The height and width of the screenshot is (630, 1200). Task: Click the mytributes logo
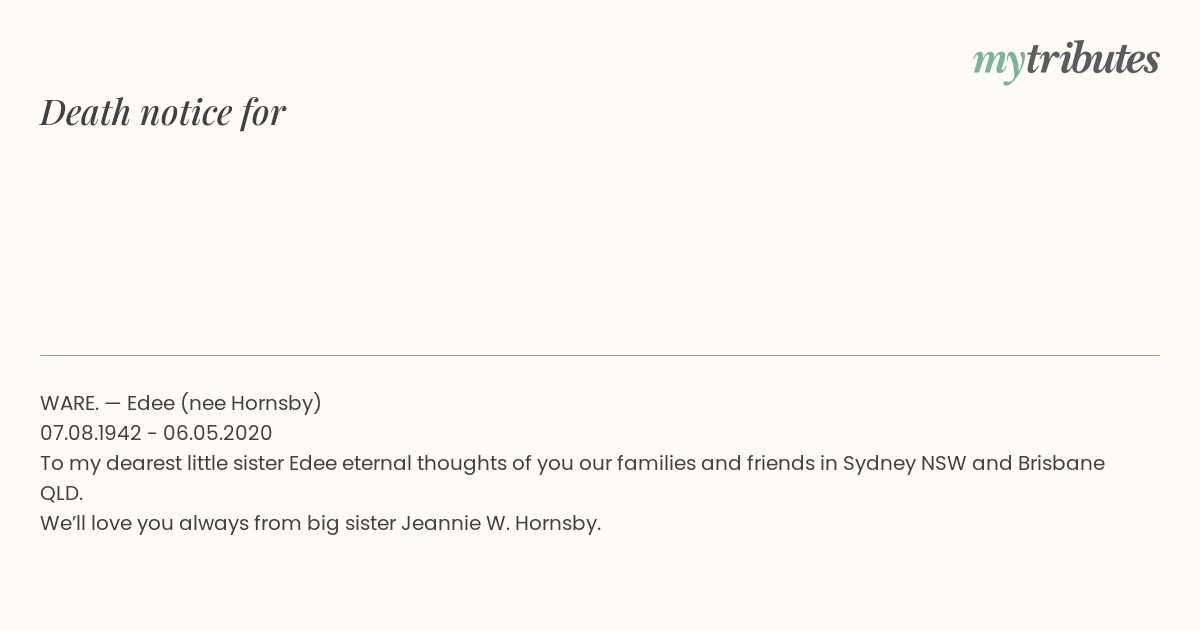pos(1066,60)
